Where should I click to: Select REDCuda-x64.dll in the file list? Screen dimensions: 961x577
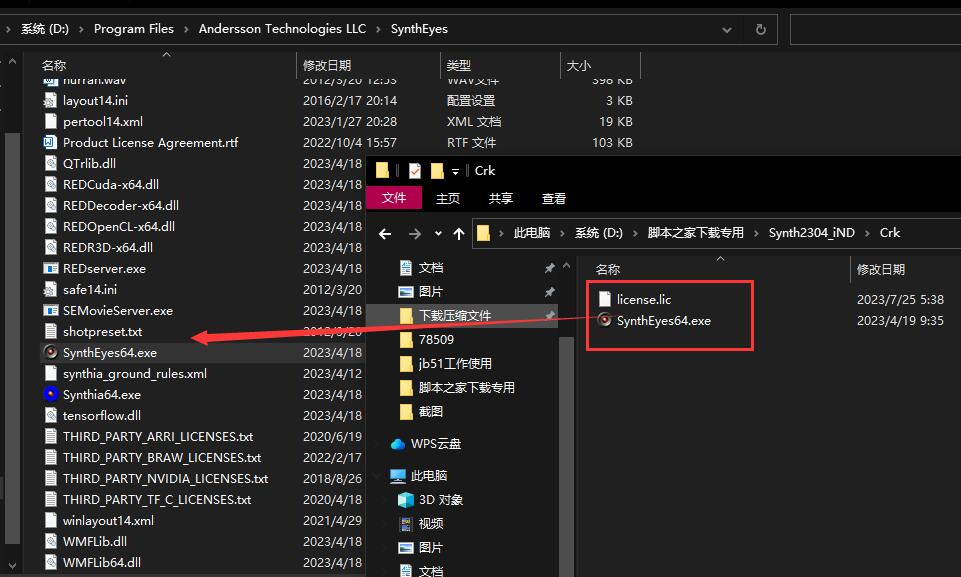tap(110, 185)
